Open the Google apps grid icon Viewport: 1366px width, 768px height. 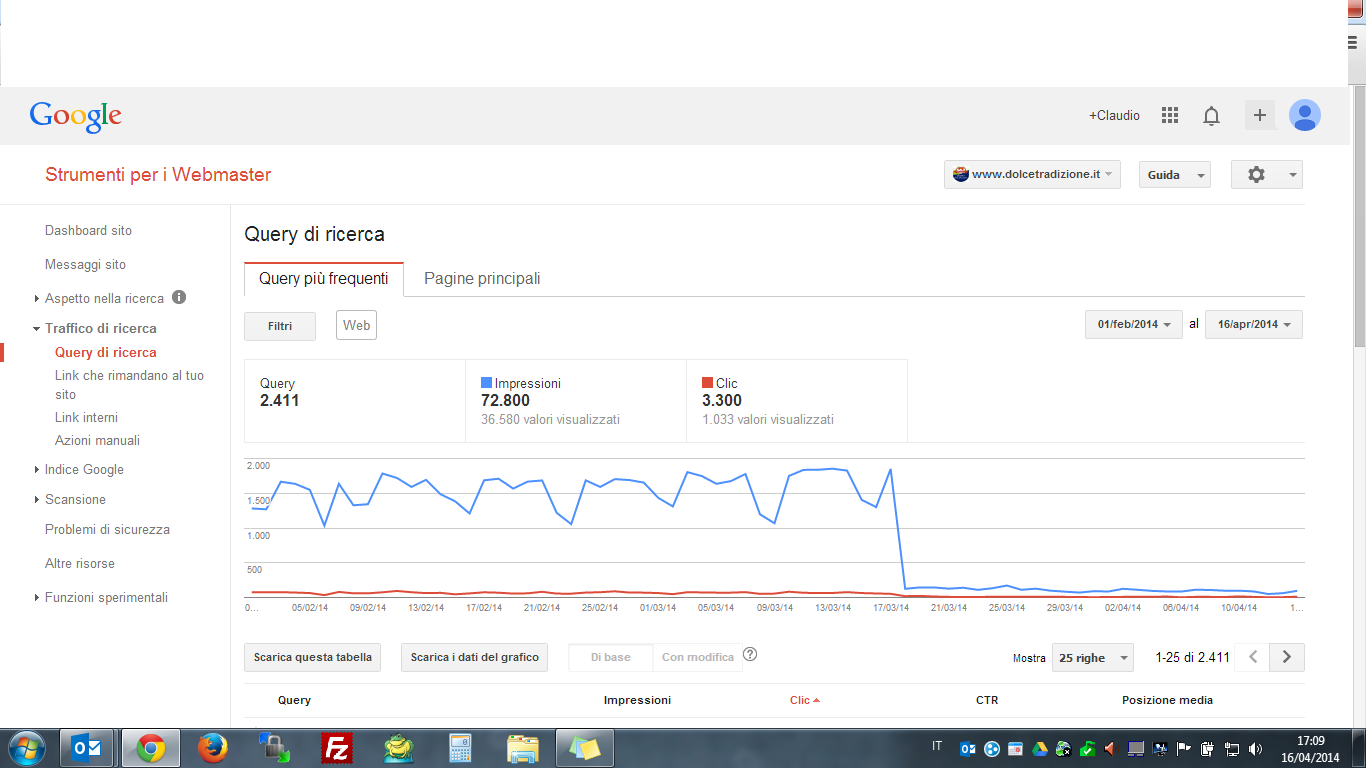[1170, 115]
